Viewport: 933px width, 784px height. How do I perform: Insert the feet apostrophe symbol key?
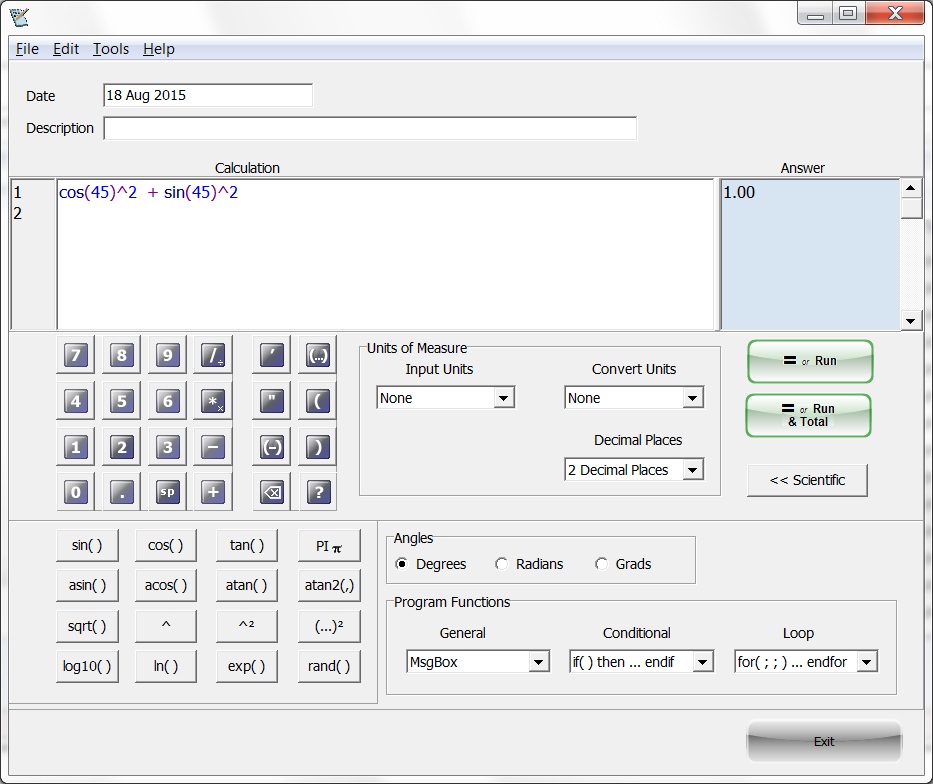click(x=272, y=355)
